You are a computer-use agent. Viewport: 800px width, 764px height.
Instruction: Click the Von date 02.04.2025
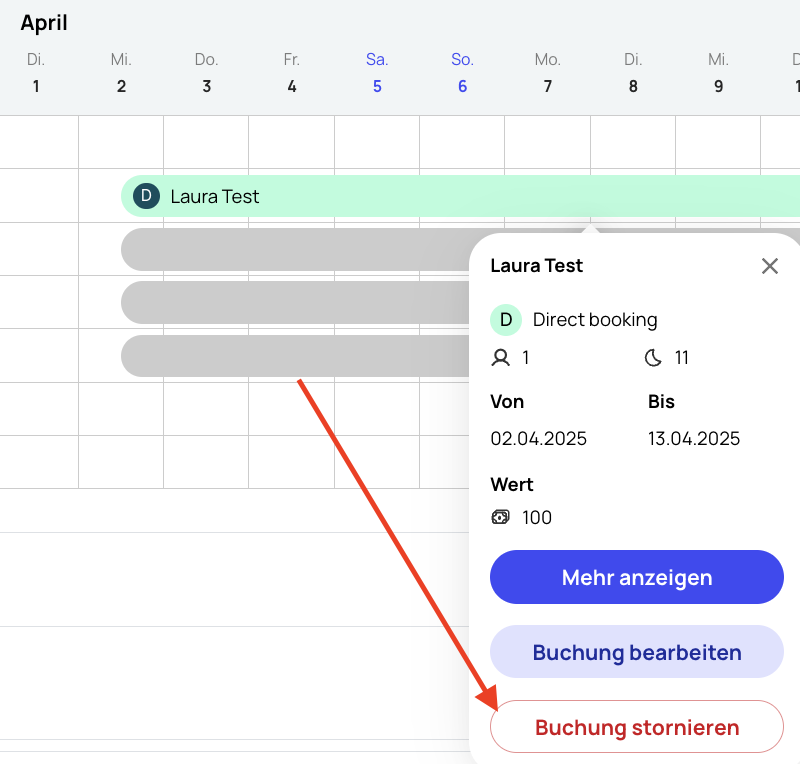tap(538, 438)
